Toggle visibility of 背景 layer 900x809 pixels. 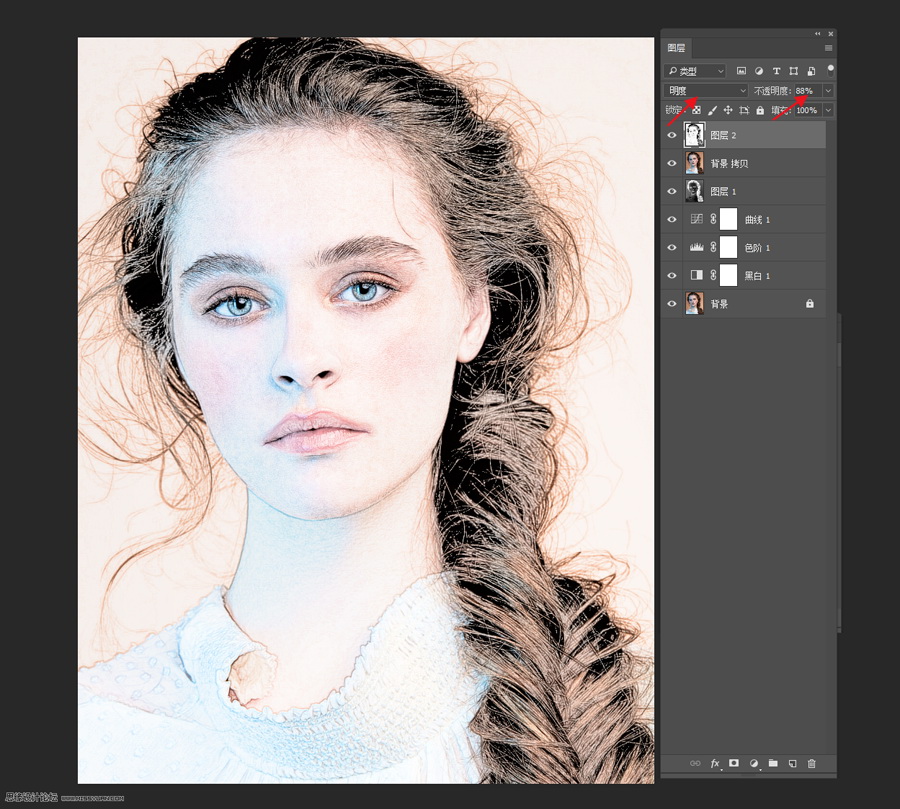tap(672, 303)
